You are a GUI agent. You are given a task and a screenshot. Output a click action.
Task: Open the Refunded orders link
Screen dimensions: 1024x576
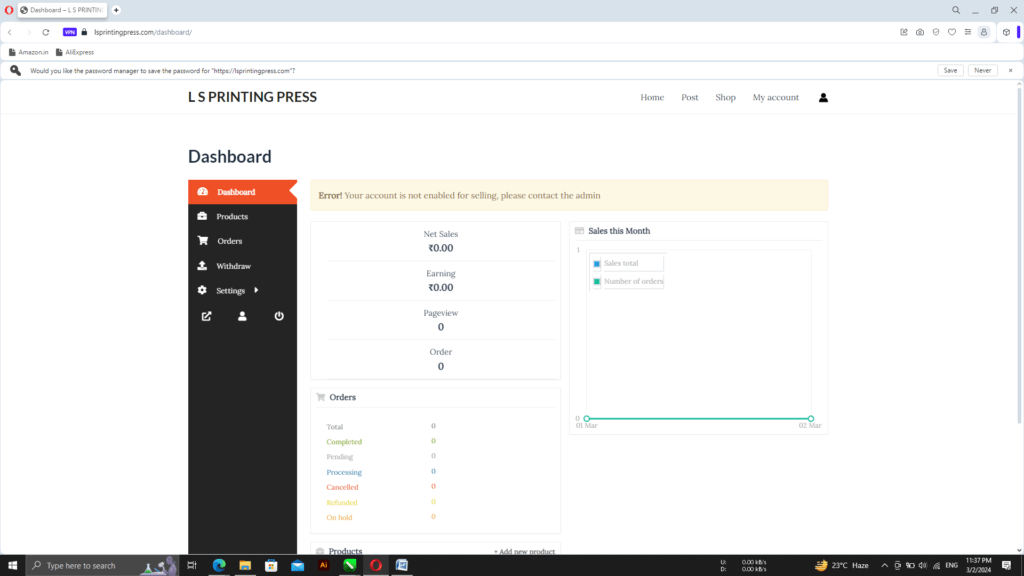pyautogui.click(x=342, y=502)
